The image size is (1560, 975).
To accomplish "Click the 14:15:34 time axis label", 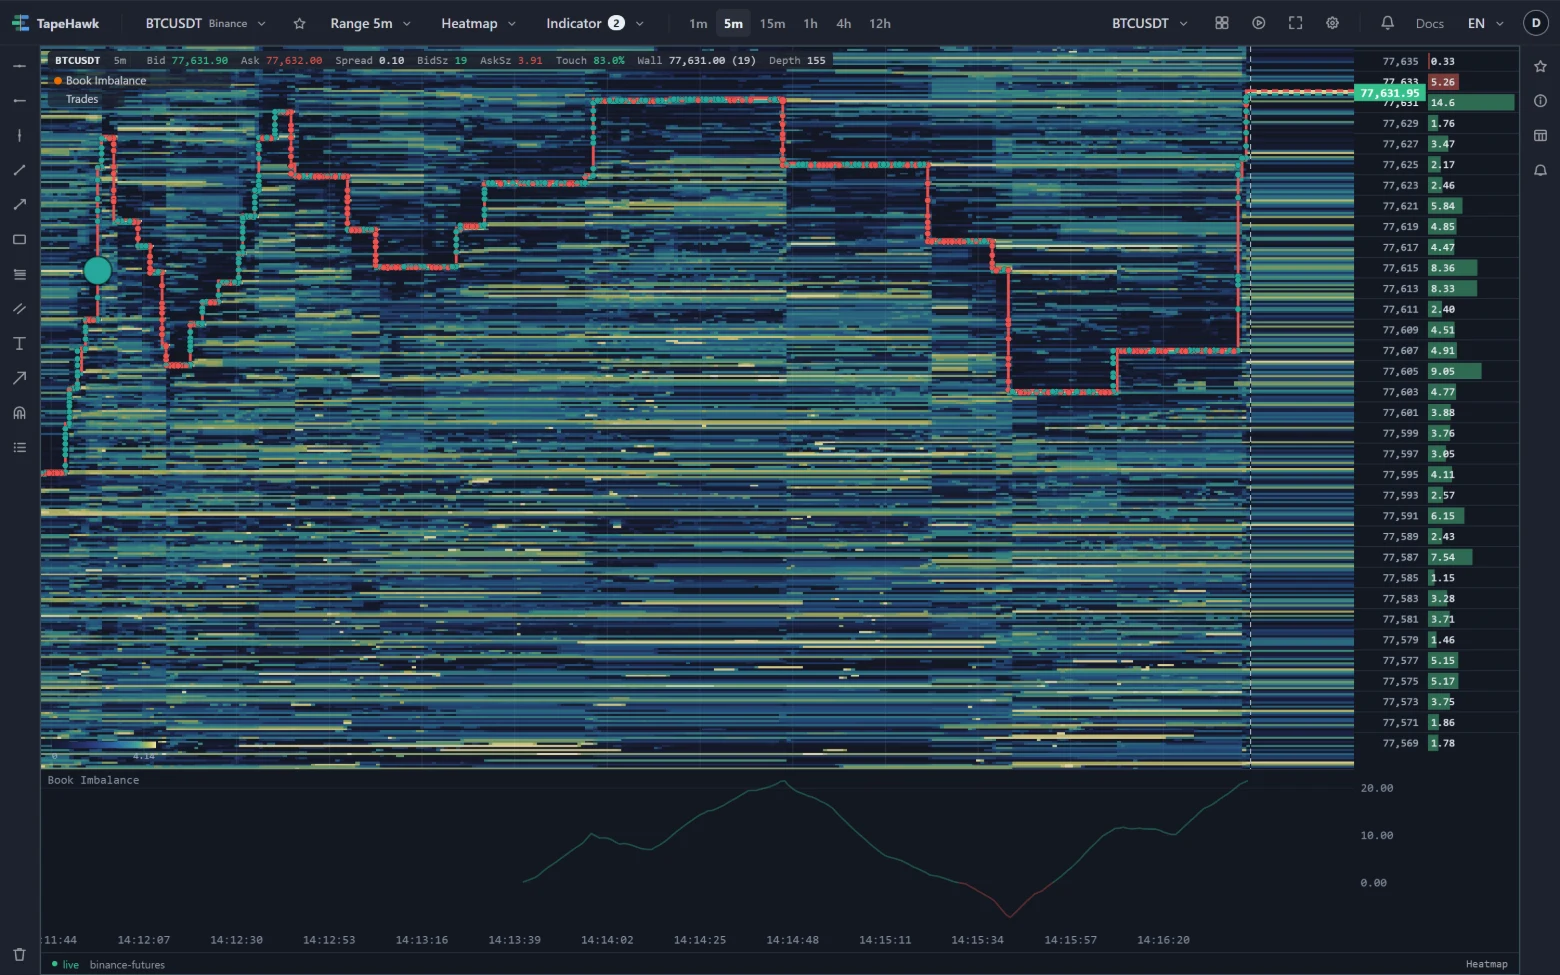I will 977,940.
